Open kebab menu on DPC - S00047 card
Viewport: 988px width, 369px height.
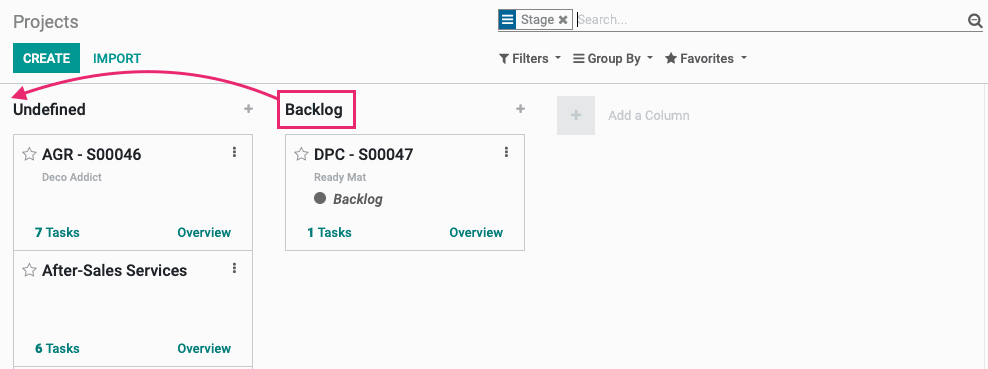click(x=506, y=152)
